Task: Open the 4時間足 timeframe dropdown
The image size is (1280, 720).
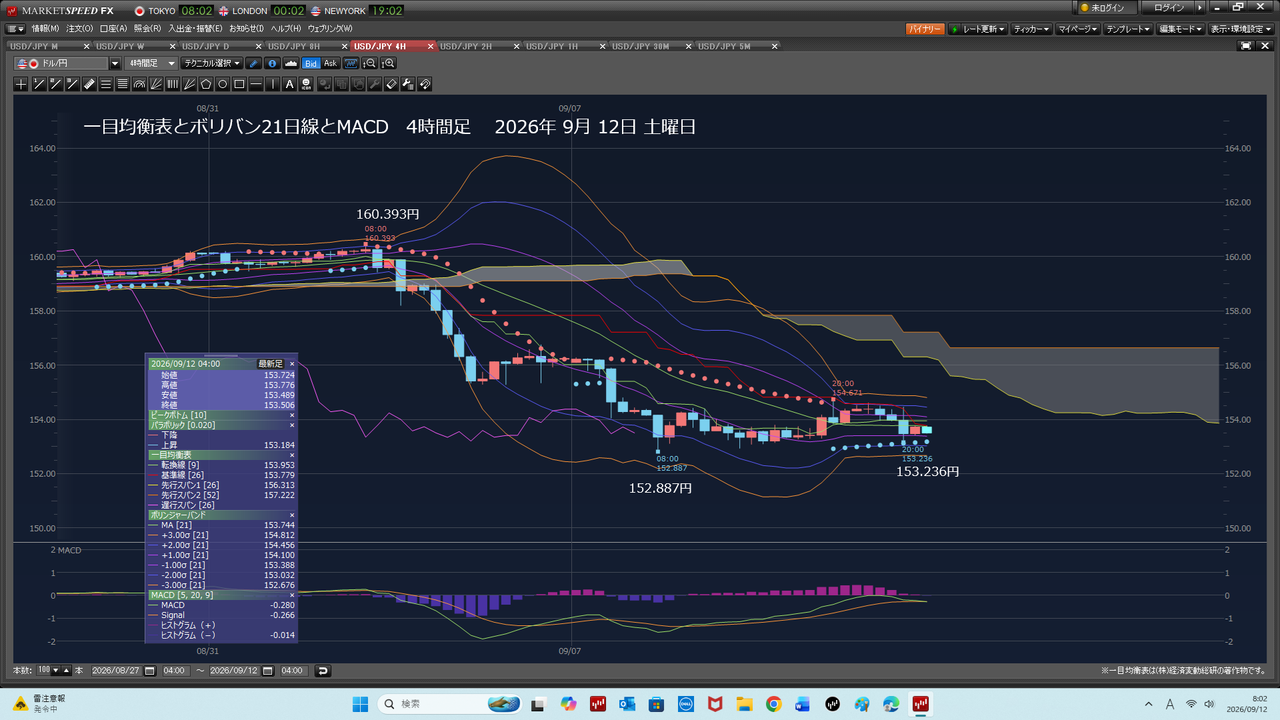Action: 154,63
